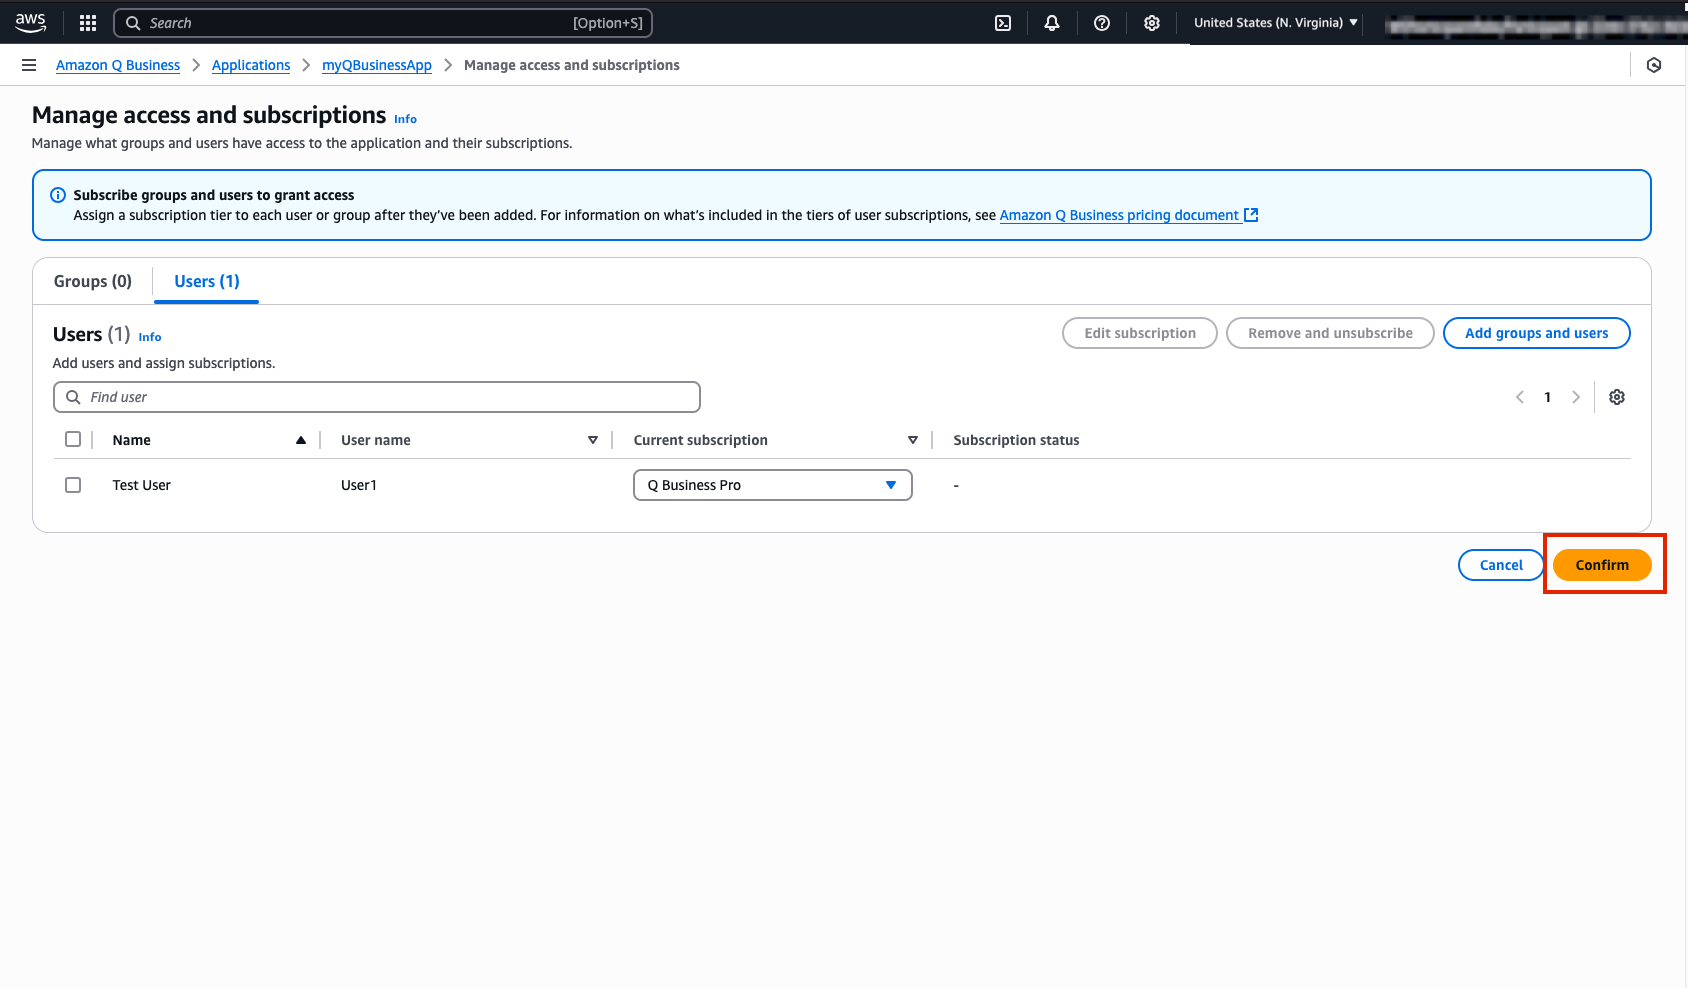1688x988 pixels.
Task: Click the Add groups and users button
Action: (x=1536, y=333)
